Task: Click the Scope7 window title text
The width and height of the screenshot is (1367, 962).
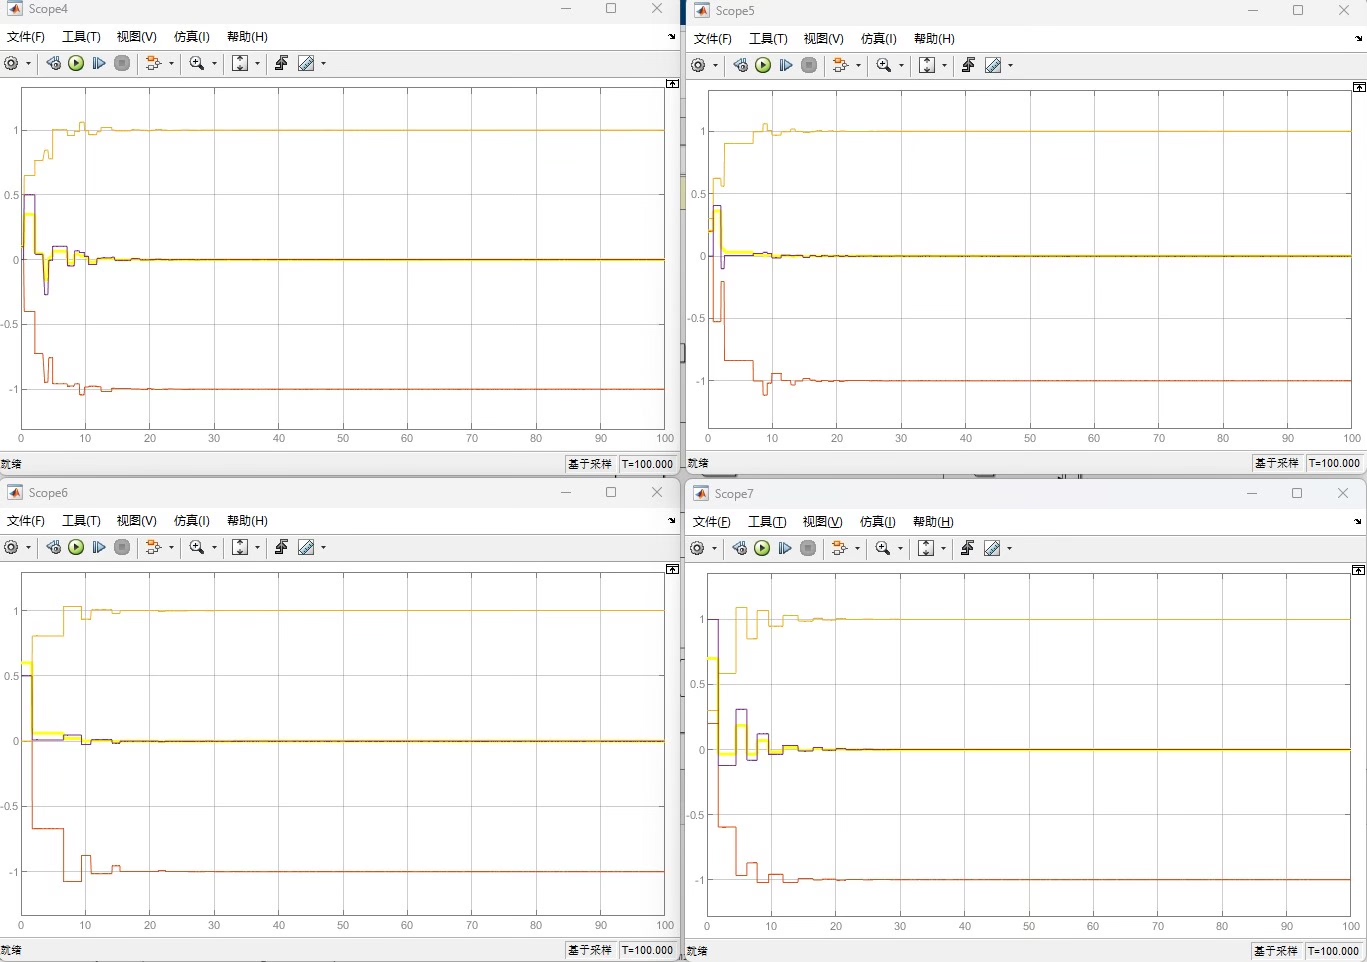Action: click(x=734, y=494)
